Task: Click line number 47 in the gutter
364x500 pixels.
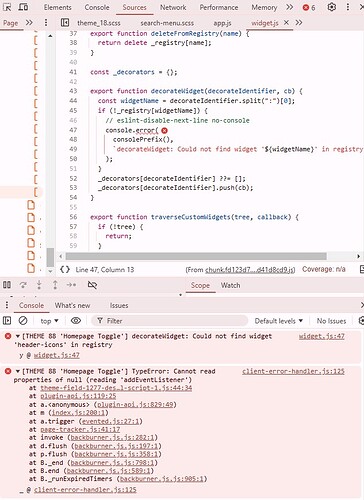Action: (x=73, y=130)
